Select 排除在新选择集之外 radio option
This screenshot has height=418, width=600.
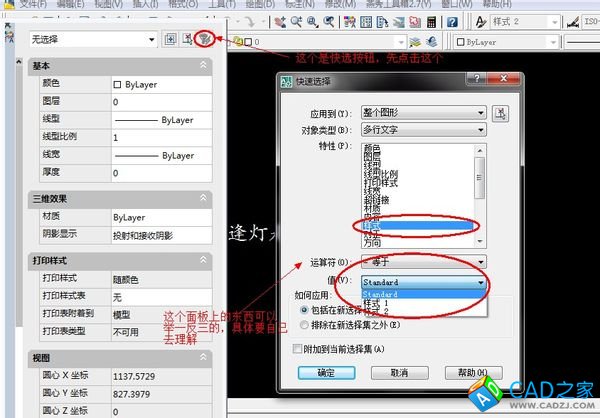pos(306,325)
